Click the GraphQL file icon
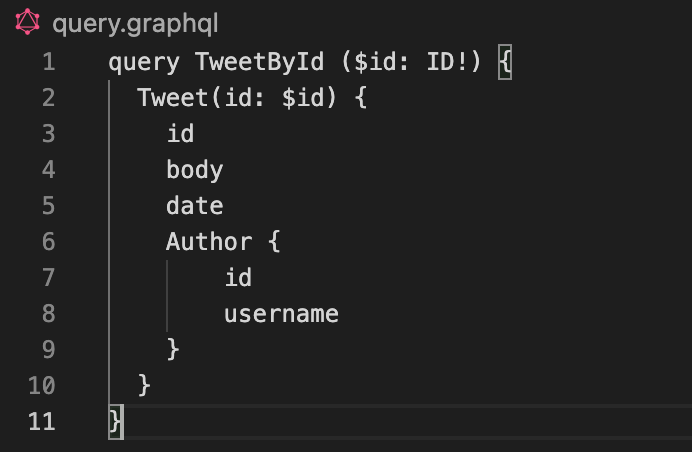The height and width of the screenshot is (452, 692). 27,22
